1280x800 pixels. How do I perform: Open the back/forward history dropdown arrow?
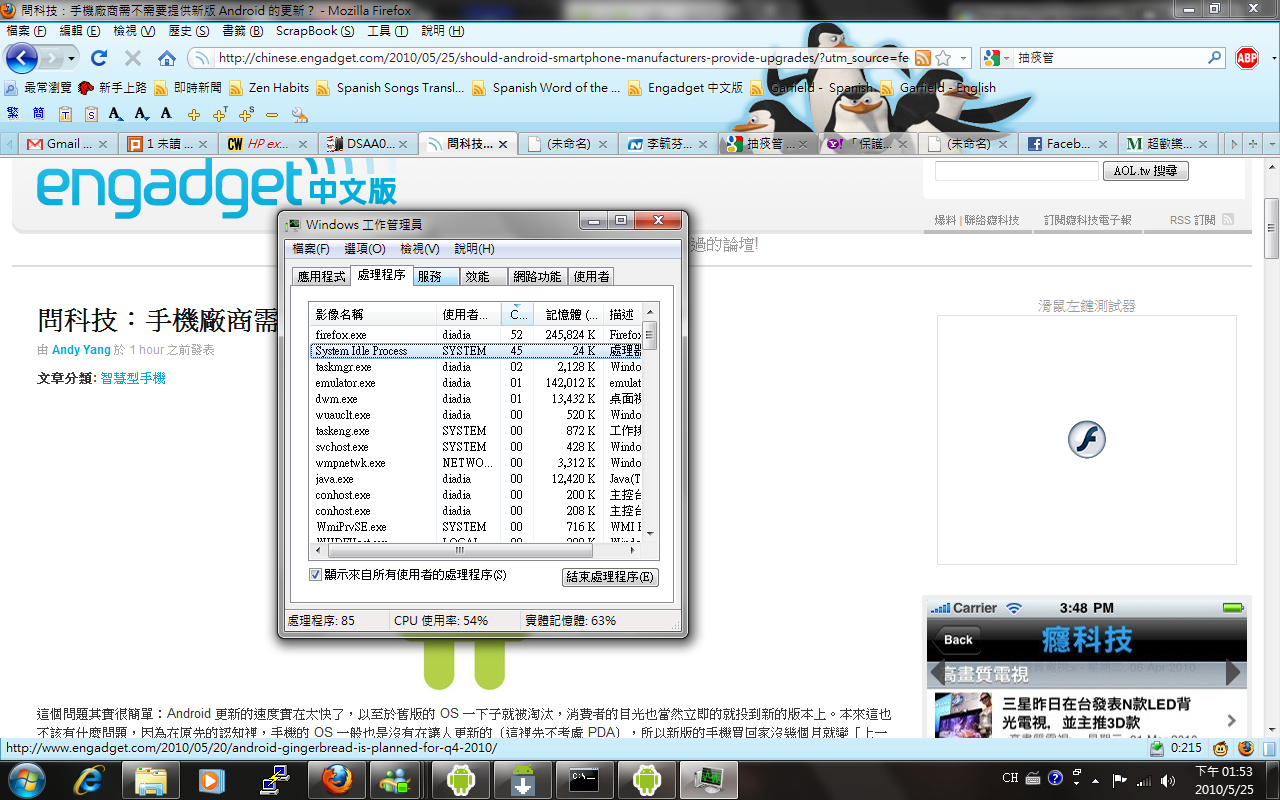[71, 58]
